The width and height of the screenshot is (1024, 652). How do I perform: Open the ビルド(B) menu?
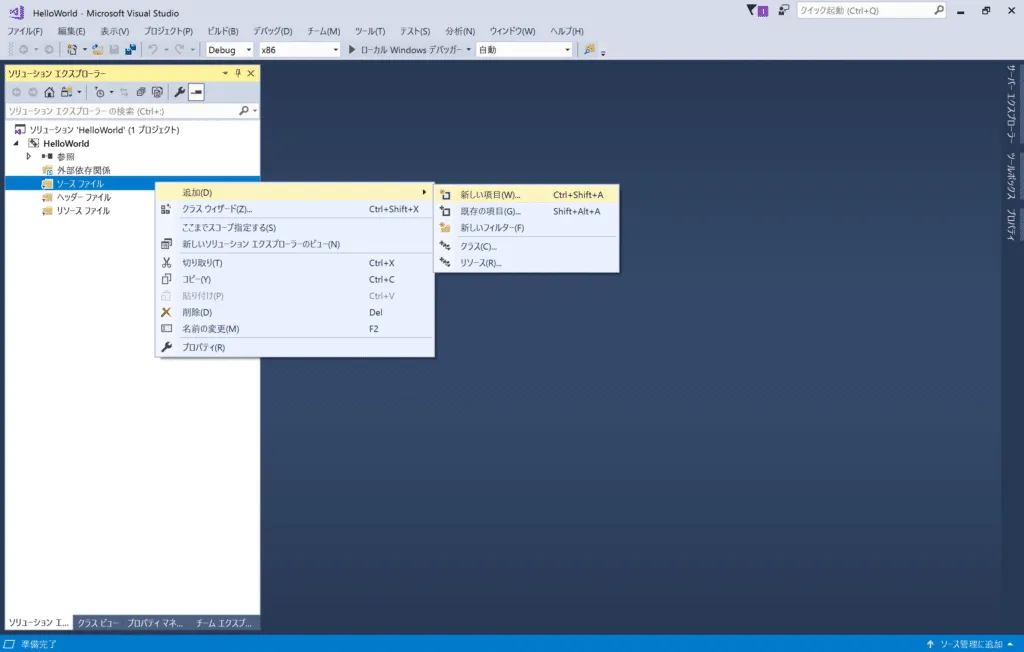tap(223, 31)
